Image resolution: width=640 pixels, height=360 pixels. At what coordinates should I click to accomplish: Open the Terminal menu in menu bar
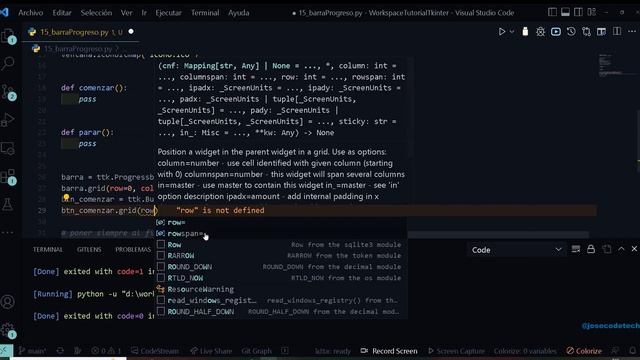[205, 13]
